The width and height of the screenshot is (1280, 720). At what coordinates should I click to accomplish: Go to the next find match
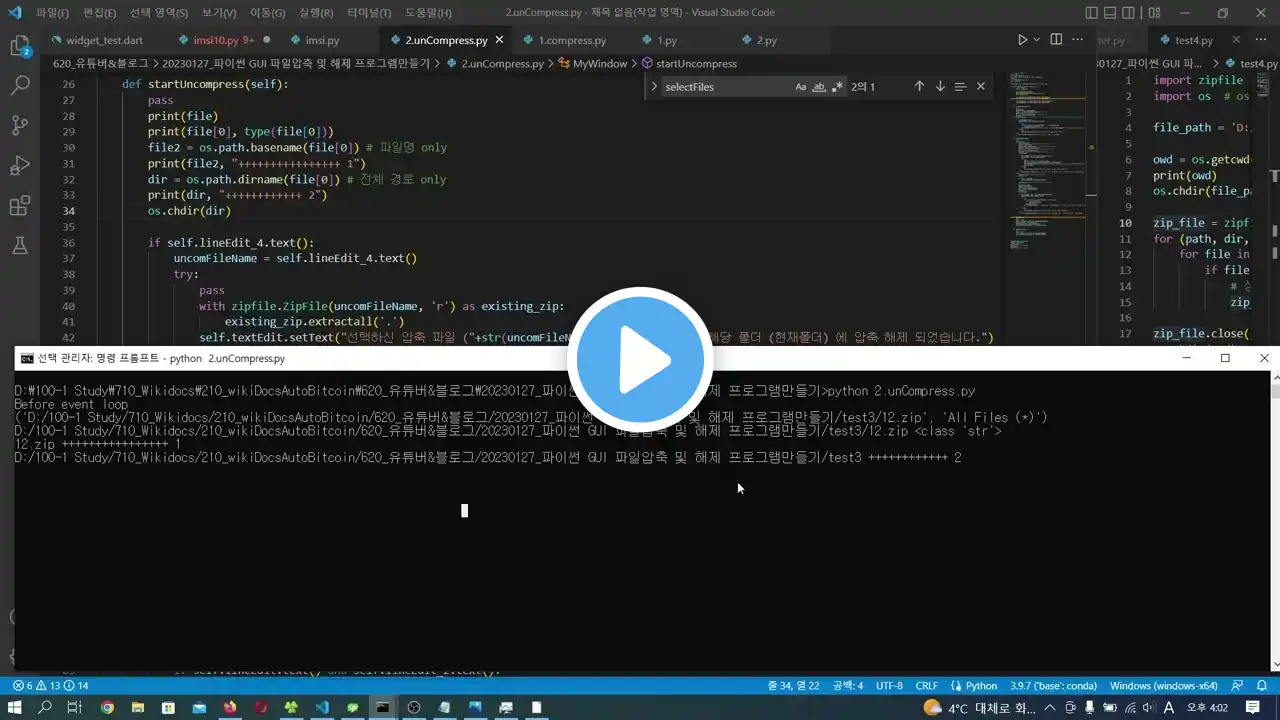[940, 87]
